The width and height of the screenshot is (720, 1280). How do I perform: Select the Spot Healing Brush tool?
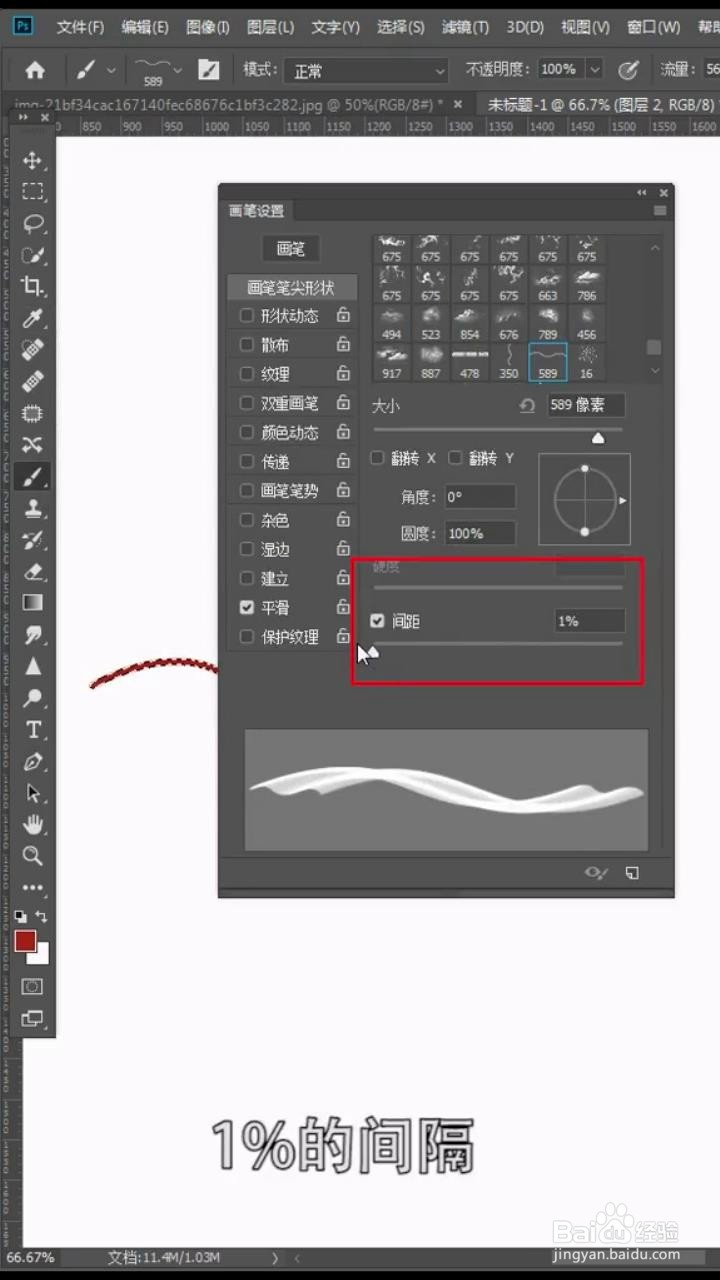(33, 350)
